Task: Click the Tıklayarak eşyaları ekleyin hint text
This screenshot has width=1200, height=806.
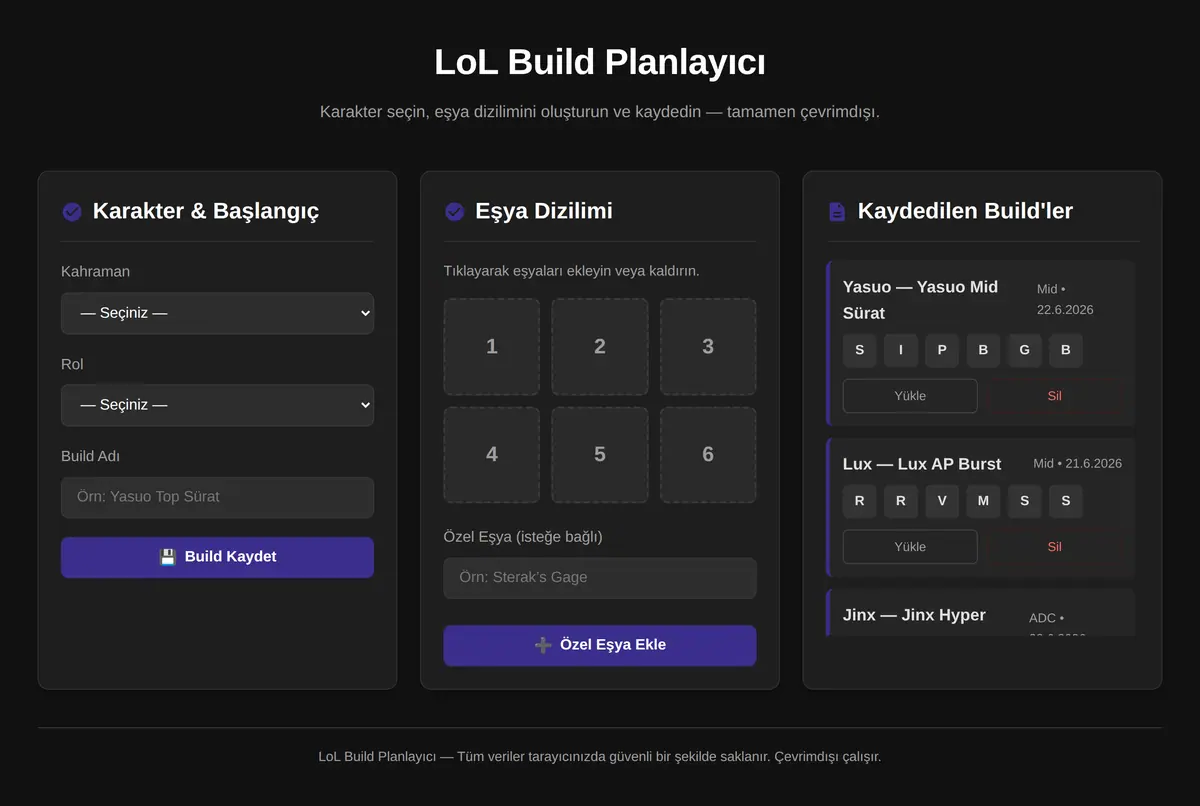Action: [x=571, y=271]
